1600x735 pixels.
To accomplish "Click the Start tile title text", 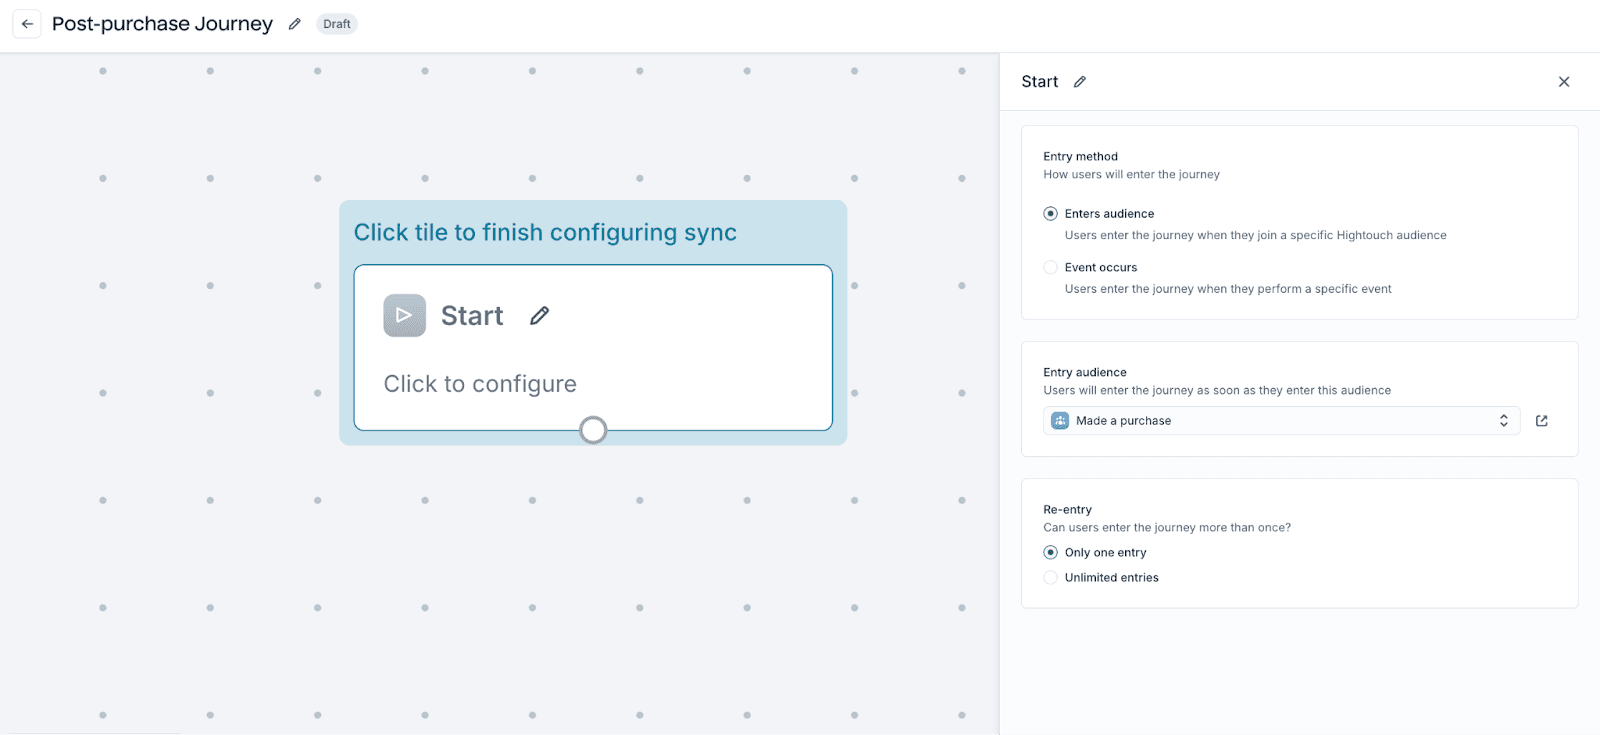I will click(x=472, y=316).
